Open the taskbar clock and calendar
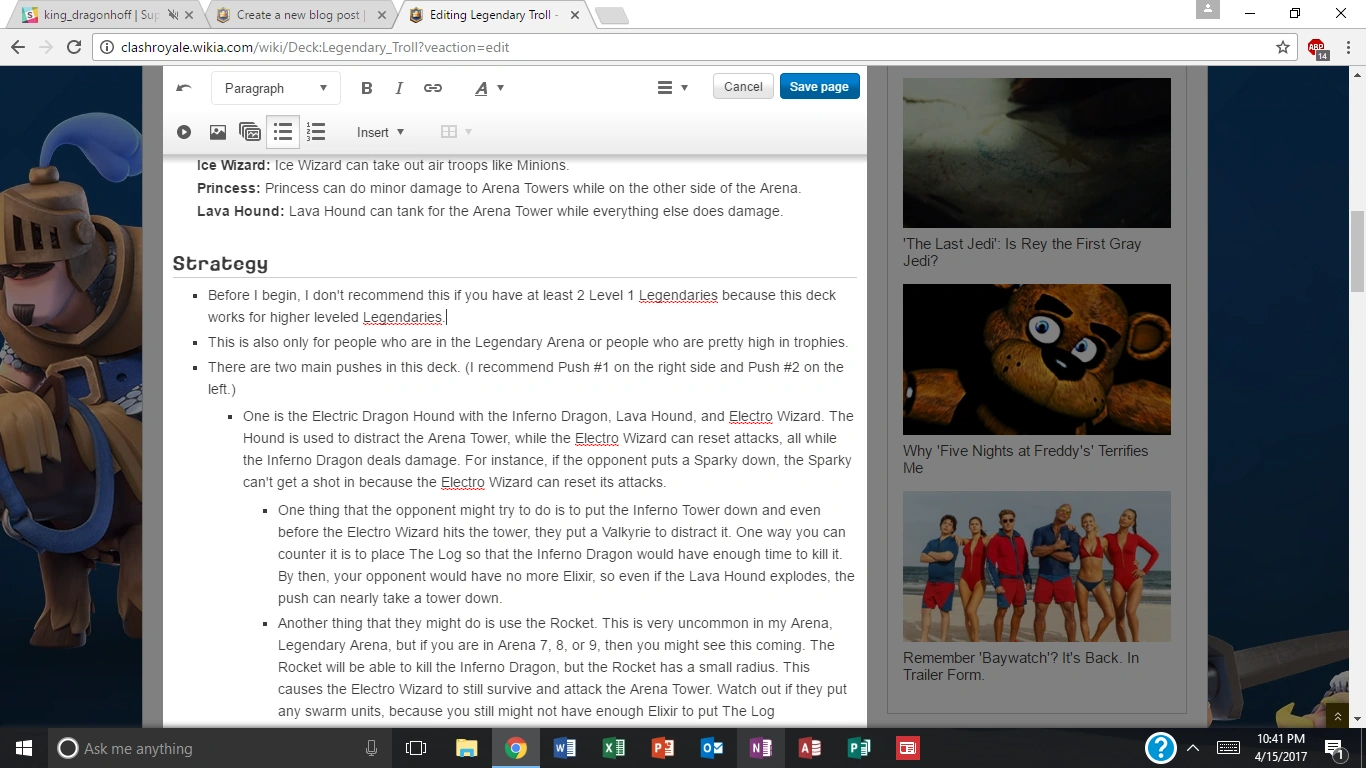 [x=1281, y=748]
